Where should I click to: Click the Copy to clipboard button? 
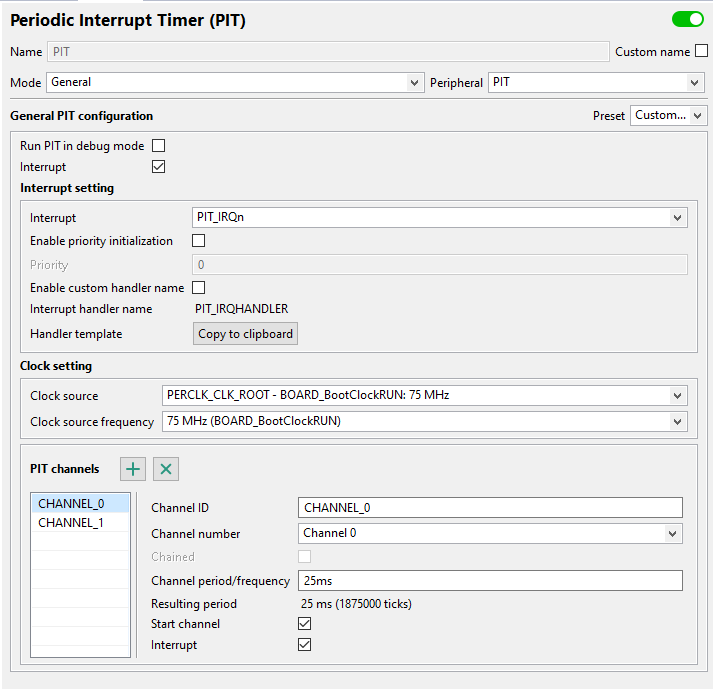click(245, 334)
